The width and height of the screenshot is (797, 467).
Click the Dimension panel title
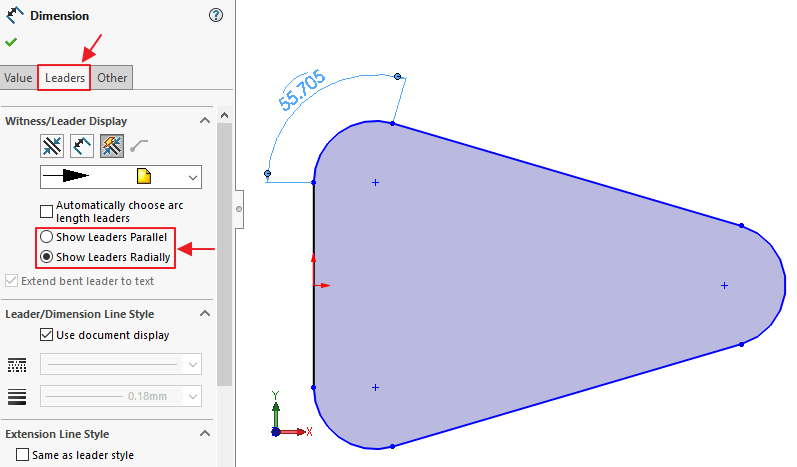tap(59, 16)
